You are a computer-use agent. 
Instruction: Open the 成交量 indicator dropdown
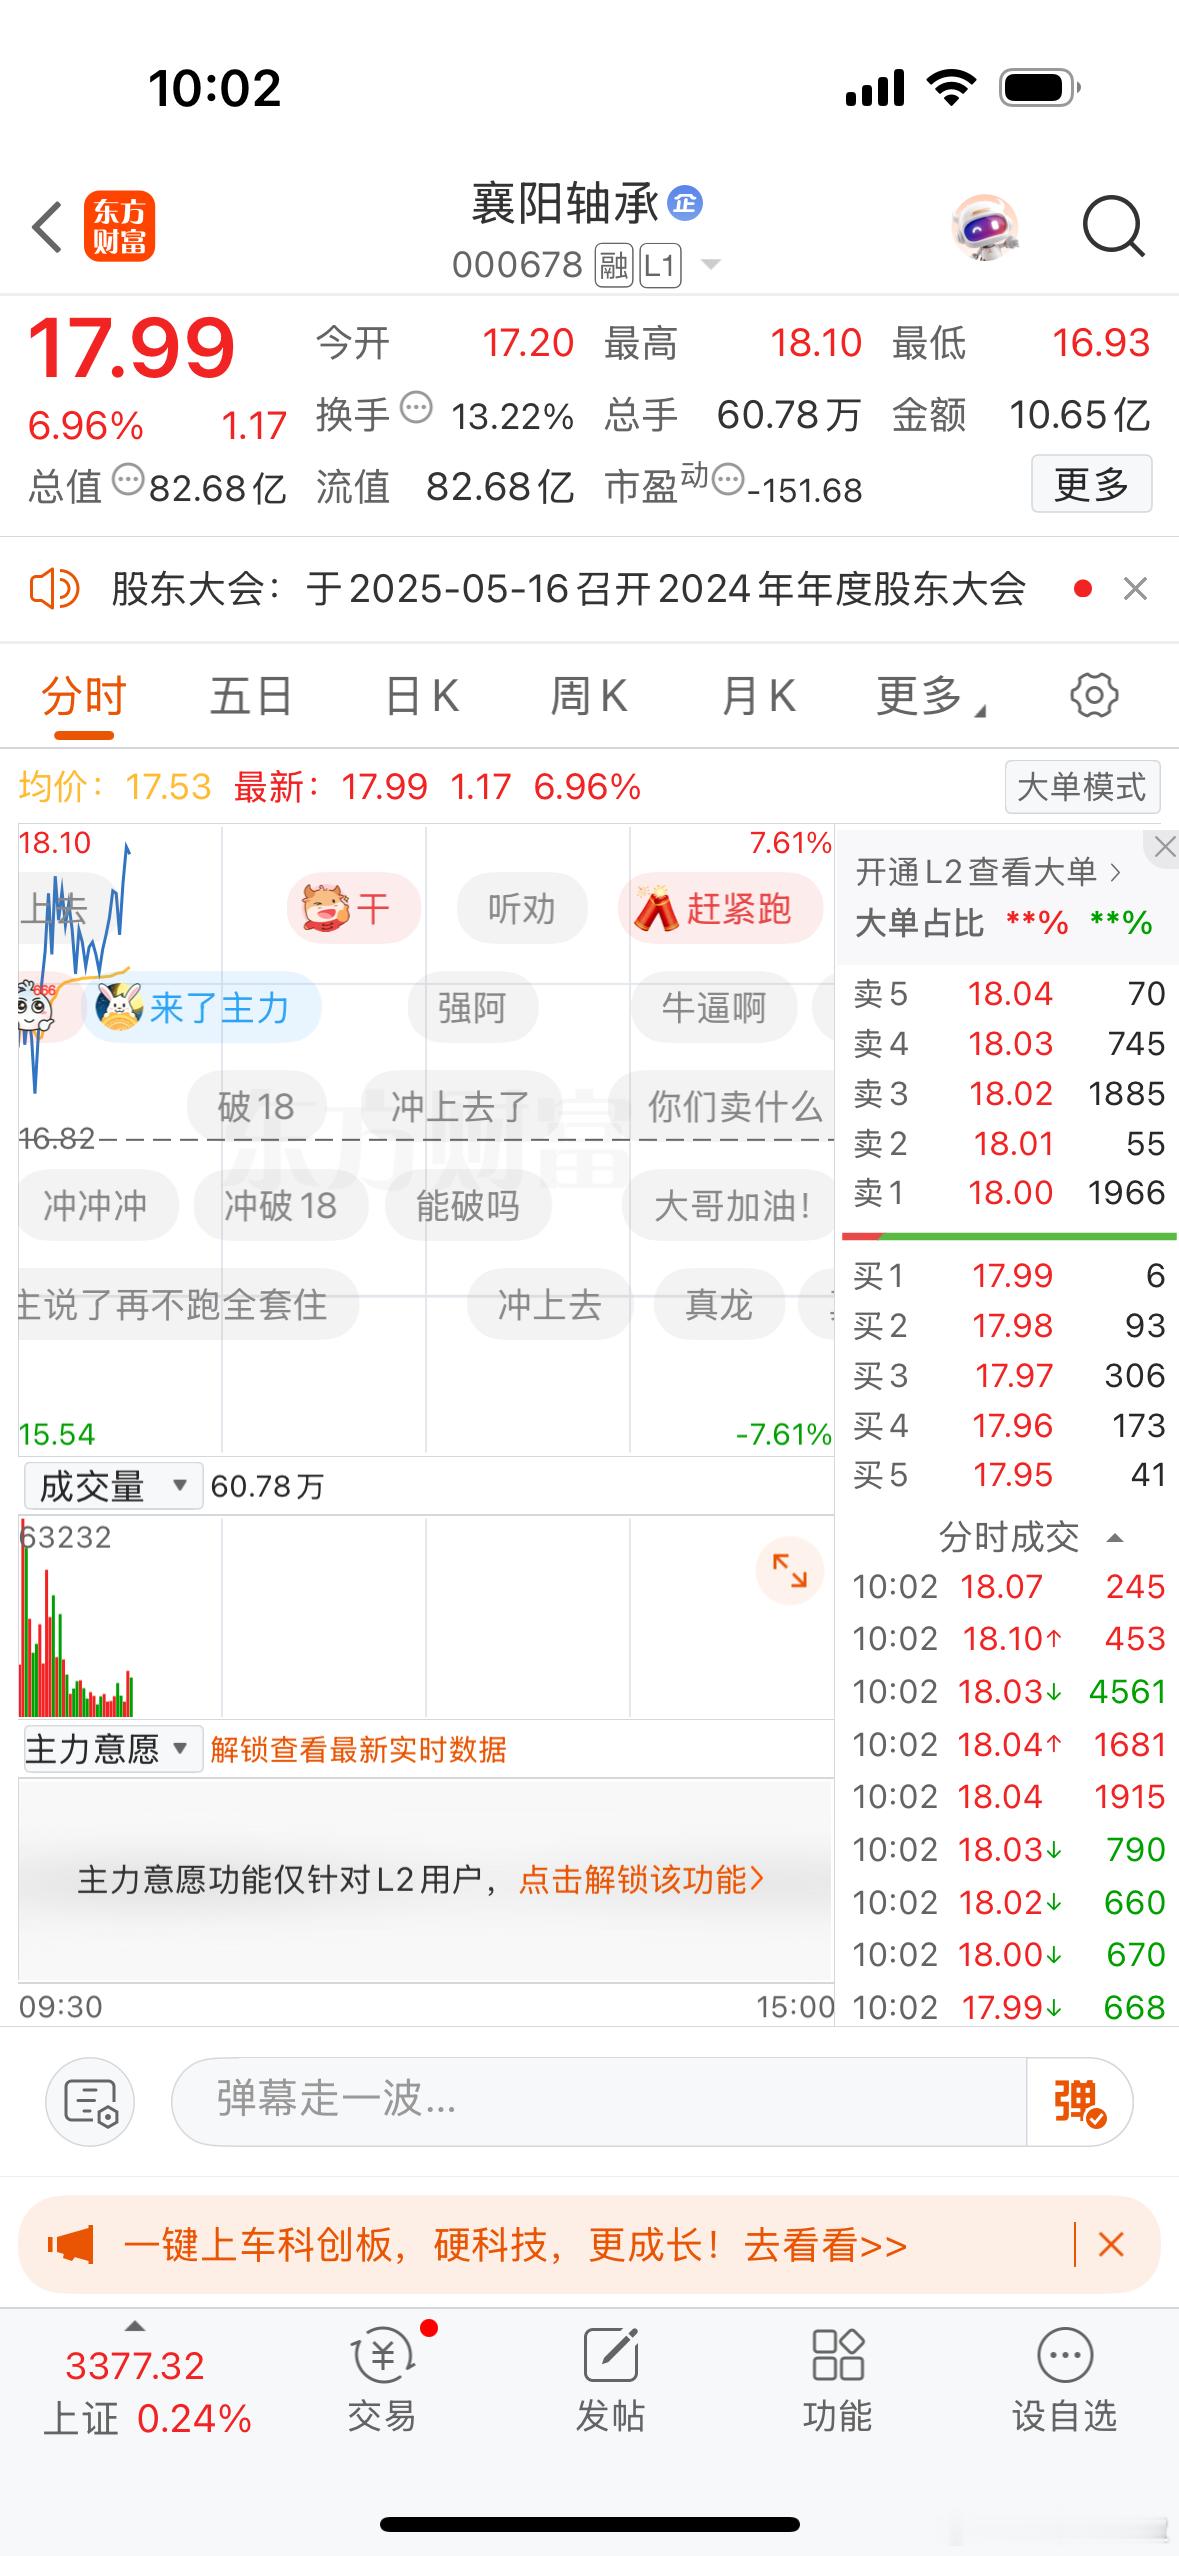(113, 1486)
